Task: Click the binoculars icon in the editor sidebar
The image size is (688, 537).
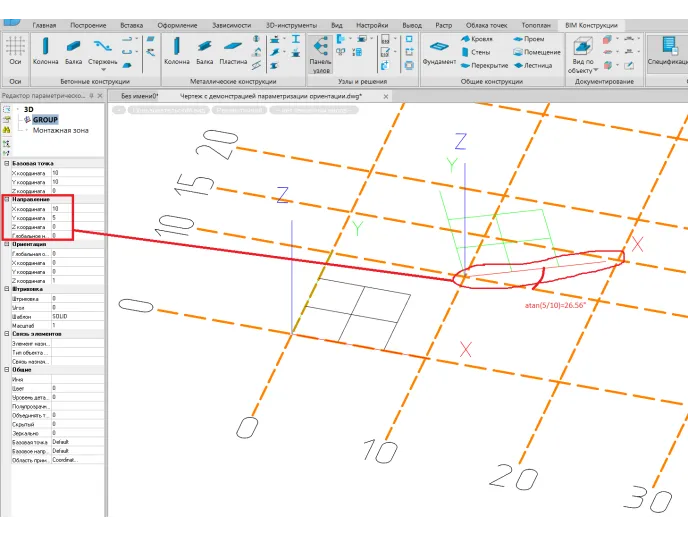Action: pyautogui.click(x=7, y=130)
